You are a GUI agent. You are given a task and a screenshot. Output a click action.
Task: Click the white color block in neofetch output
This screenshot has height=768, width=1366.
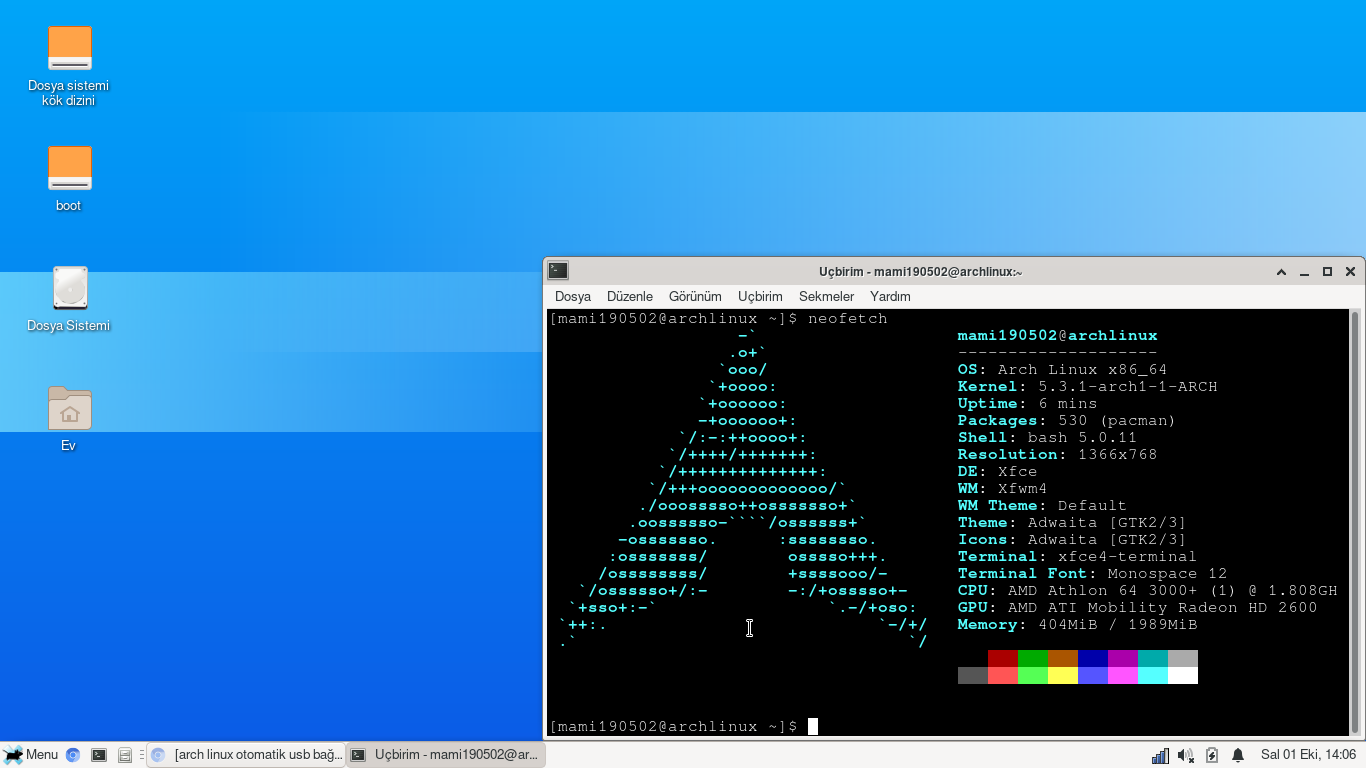(1183, 676)
